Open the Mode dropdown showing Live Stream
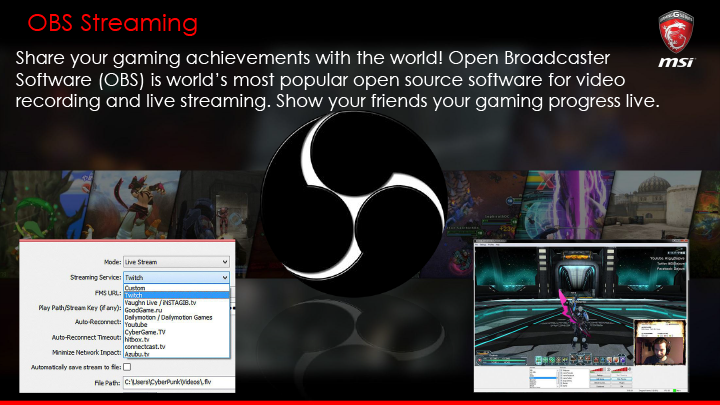 pyautogui.click(x=176, y=262)
